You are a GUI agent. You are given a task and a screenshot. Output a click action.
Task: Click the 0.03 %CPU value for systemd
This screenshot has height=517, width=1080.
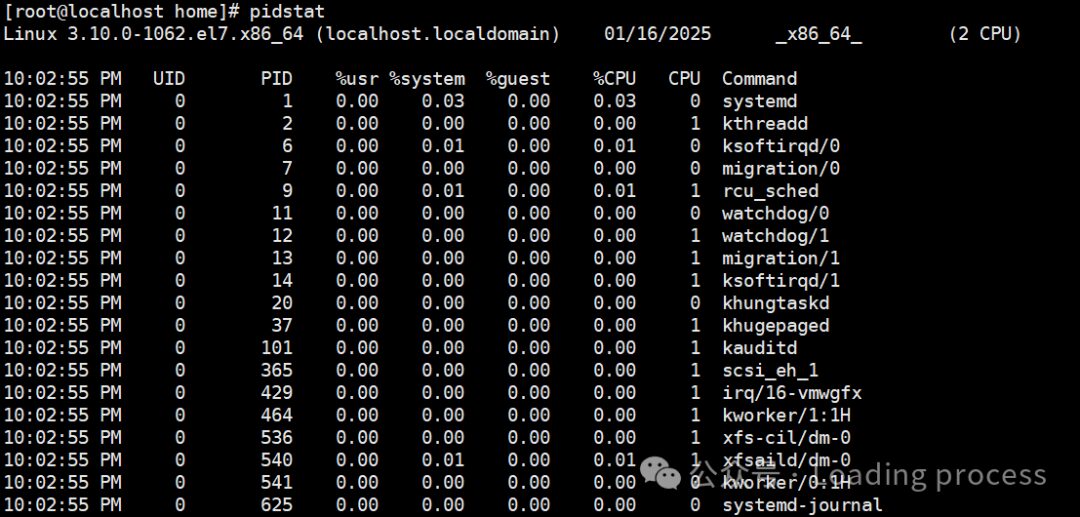point(614,101)
